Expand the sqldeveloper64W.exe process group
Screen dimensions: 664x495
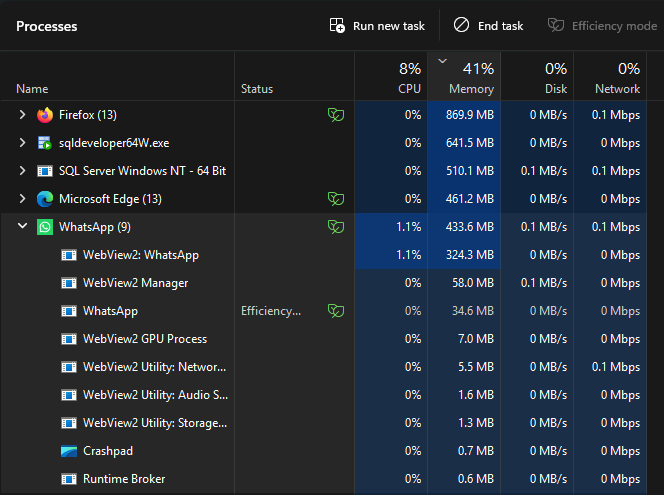tap(22, 143)
